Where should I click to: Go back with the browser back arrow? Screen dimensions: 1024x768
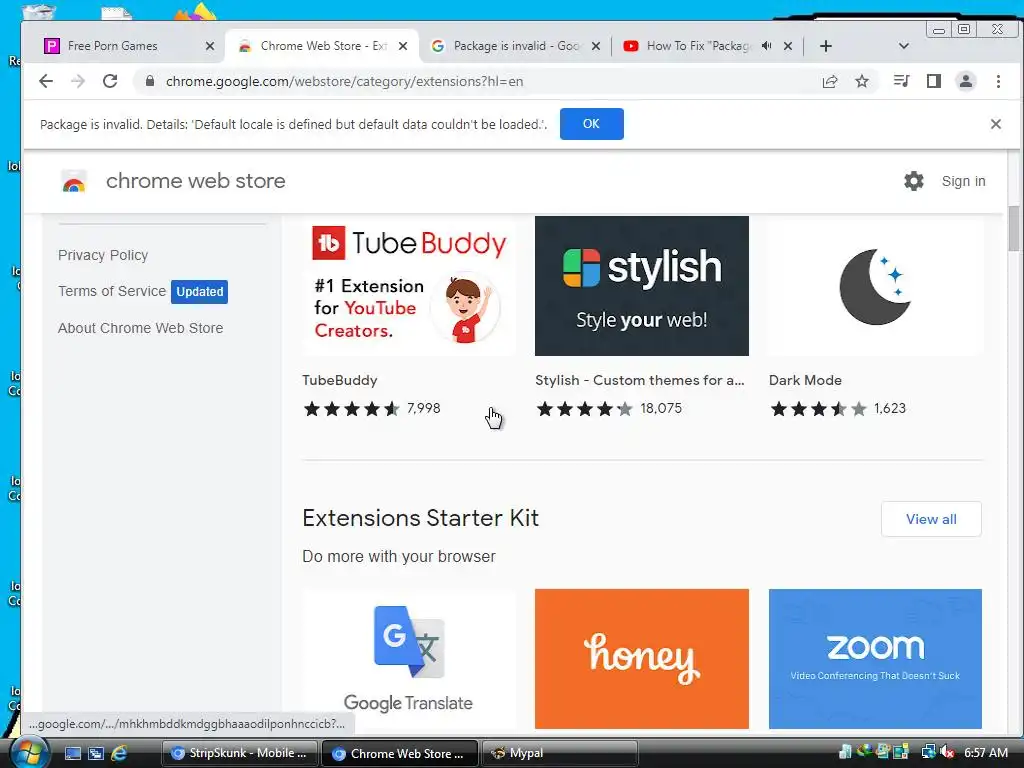[46, 81]
